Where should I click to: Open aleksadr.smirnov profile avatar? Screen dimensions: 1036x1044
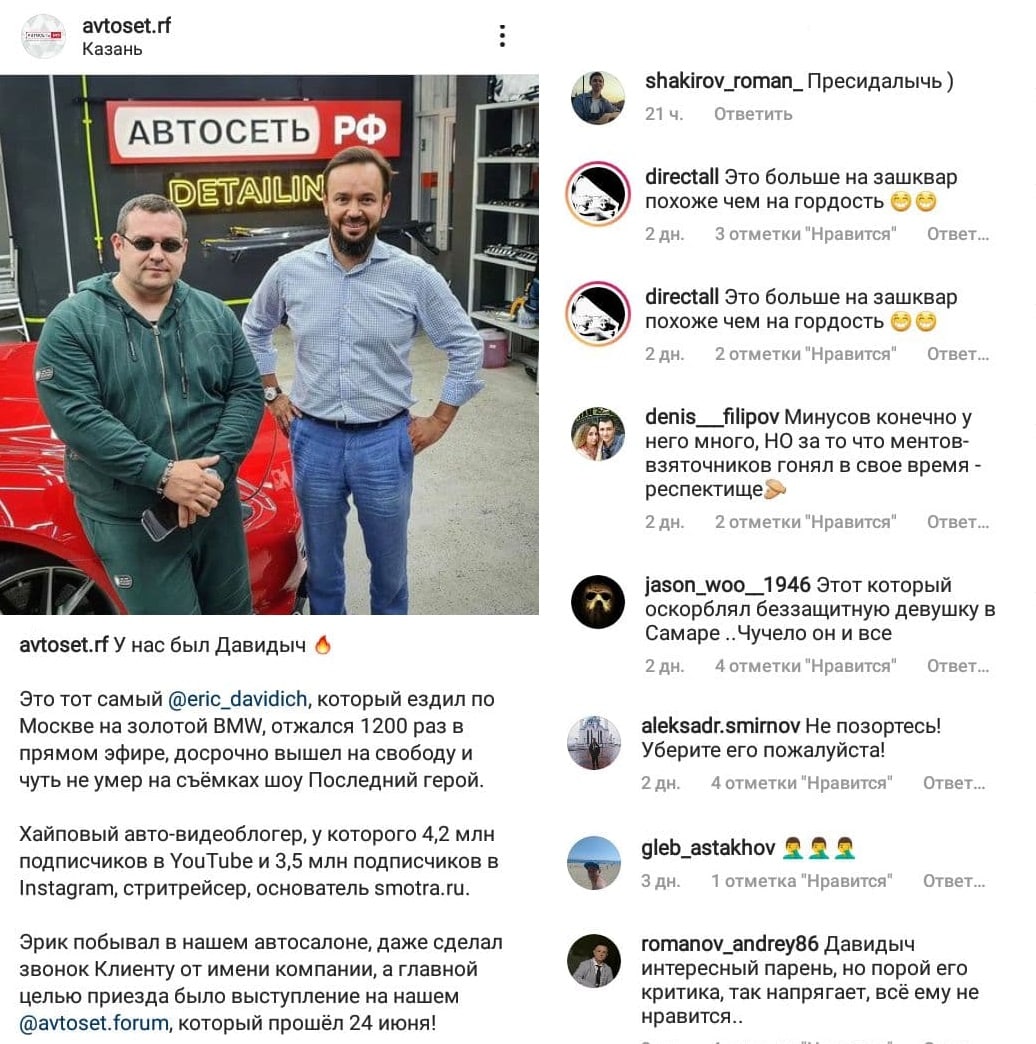point(594,743)
